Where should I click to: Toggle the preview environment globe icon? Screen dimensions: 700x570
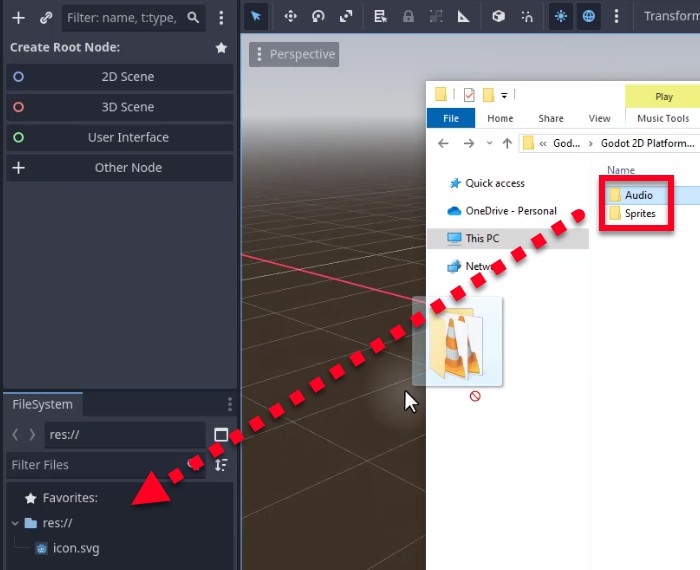588,17
